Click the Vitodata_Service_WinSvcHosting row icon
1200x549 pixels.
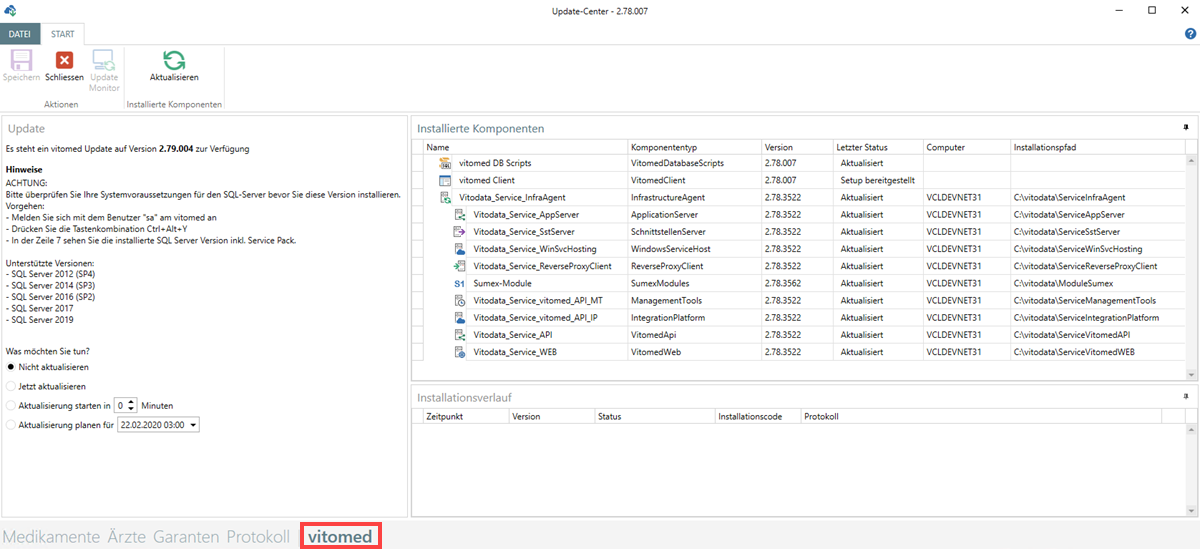(460, 249)
